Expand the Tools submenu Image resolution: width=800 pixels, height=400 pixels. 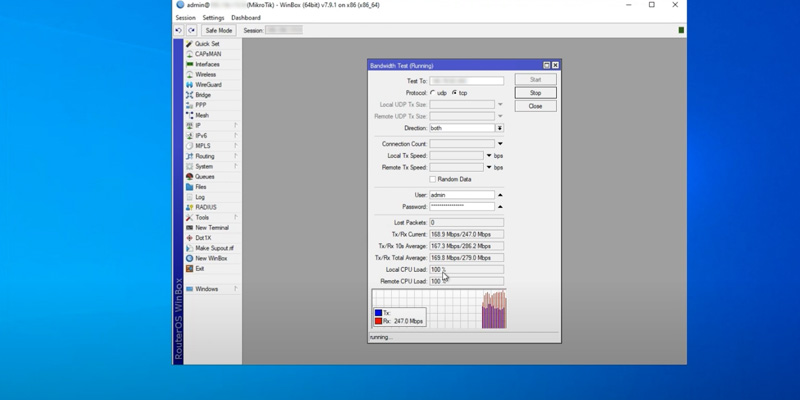click(x=236, y=217)
